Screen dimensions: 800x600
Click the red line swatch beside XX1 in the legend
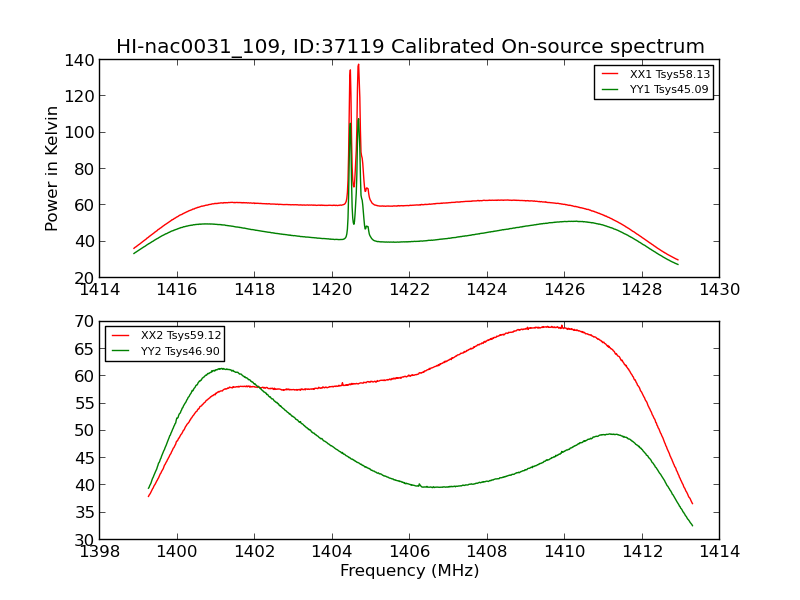[610, 74]
